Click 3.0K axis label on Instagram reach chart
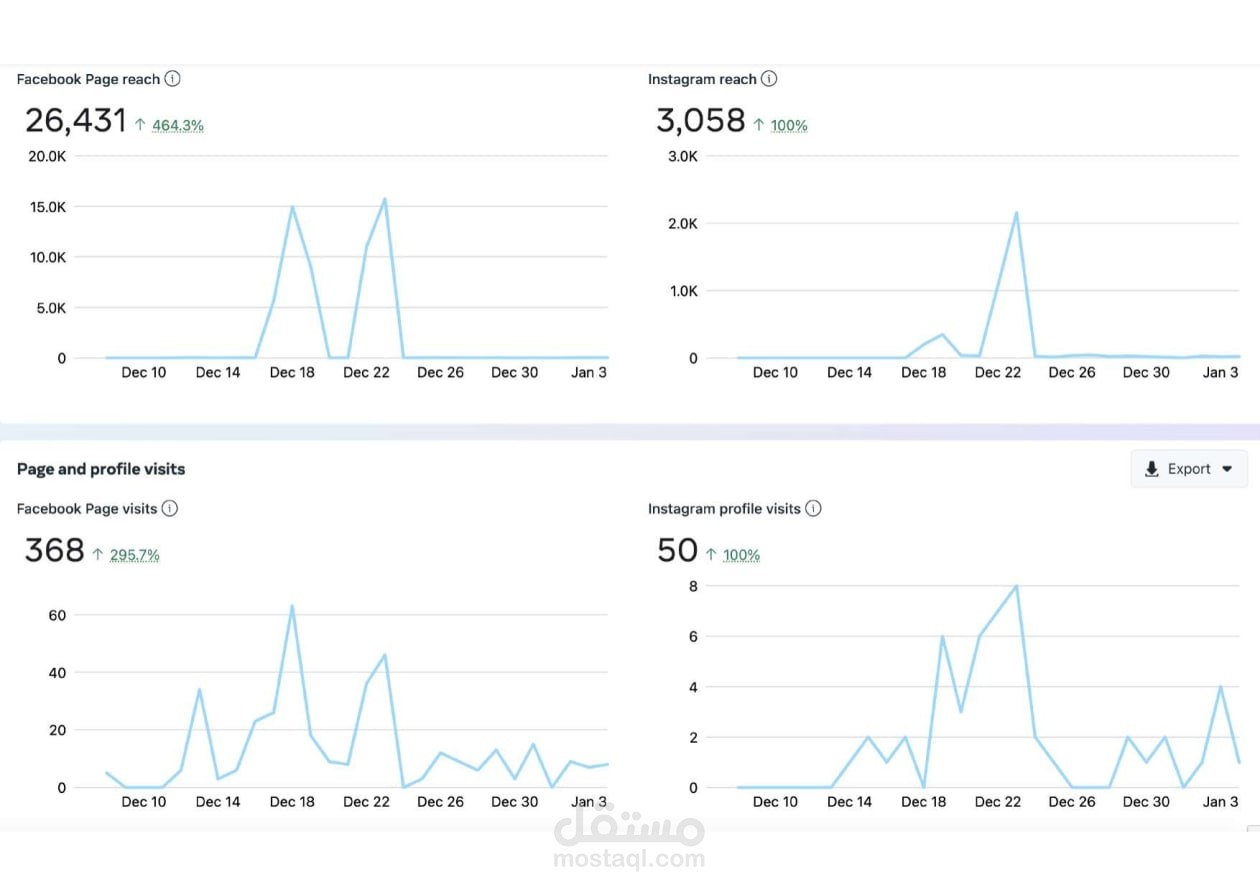The height and width of the screenshot is (890, 1260). coord(682,156)
